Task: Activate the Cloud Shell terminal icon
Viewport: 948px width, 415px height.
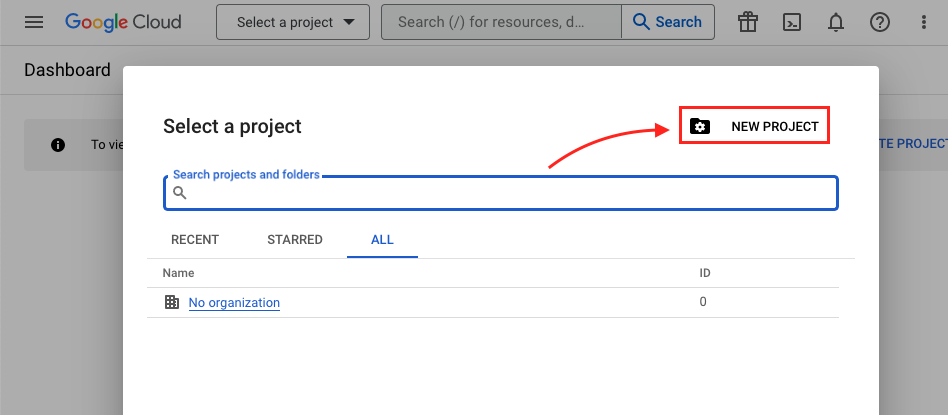Action: point(792,22)
